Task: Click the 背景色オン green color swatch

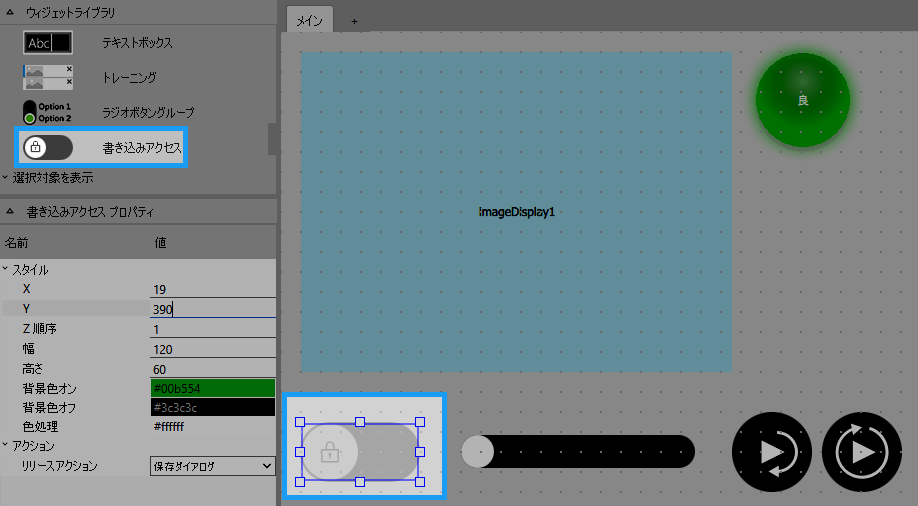Action: point(212,388)
